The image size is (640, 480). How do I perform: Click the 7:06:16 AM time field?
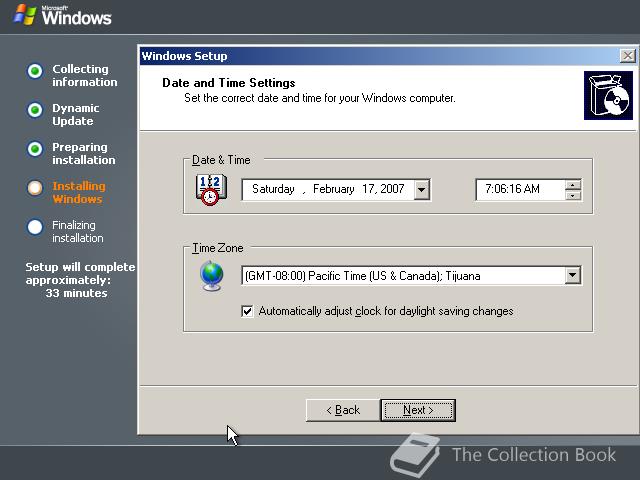[x=520, y=189]
